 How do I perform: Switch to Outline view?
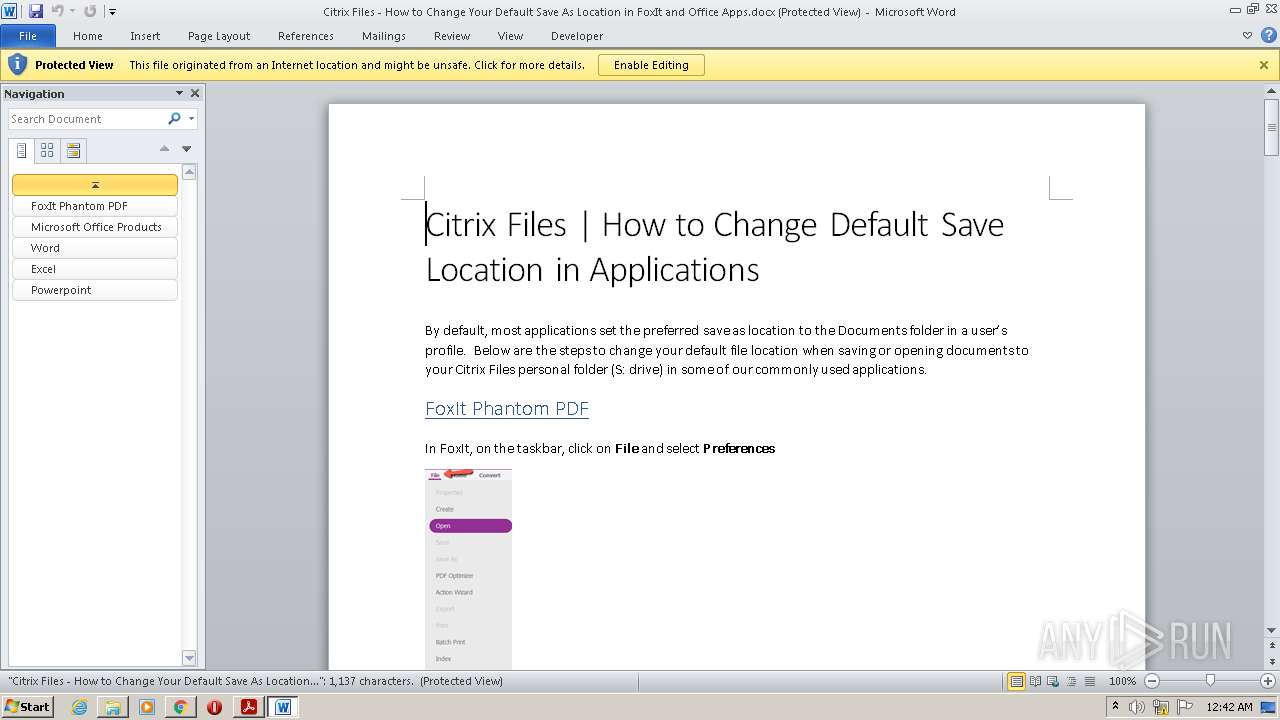1071,681
